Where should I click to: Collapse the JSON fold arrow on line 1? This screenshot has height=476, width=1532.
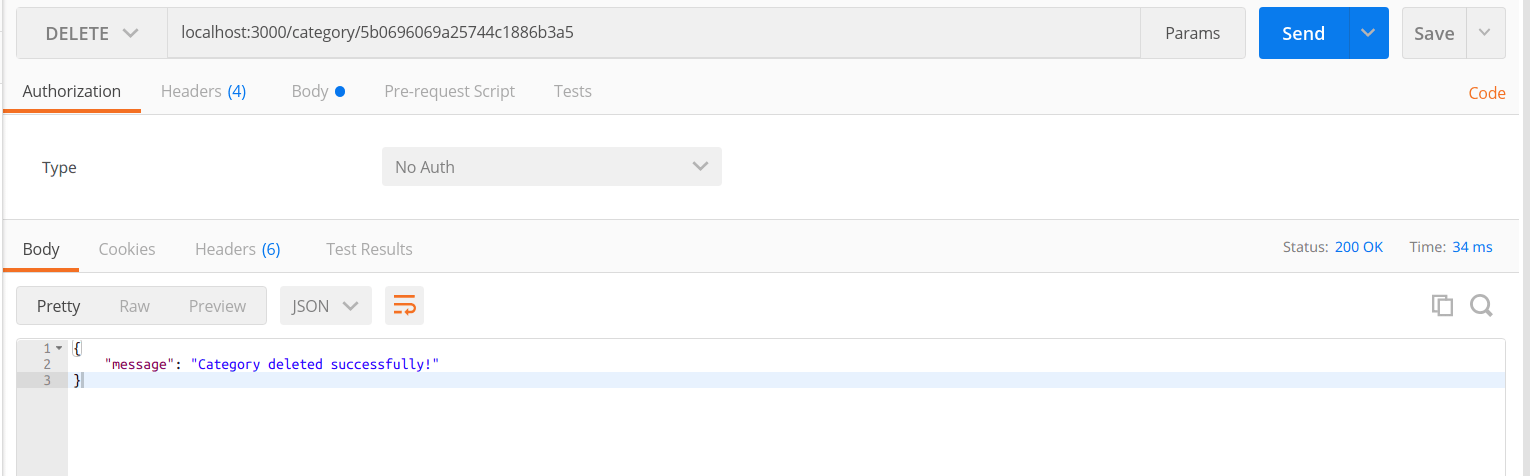click(x=59, y=348)
